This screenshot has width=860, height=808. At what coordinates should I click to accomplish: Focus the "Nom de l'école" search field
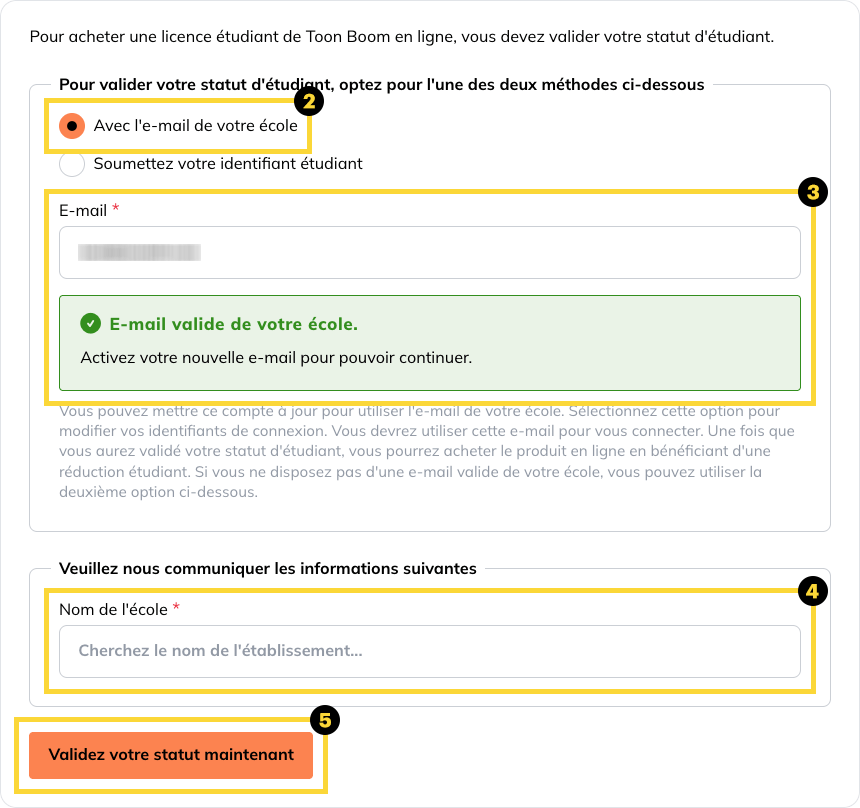[430, 651]
